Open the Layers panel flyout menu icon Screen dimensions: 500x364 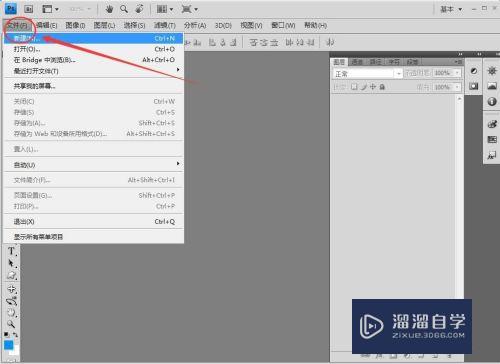click(458, 62)
